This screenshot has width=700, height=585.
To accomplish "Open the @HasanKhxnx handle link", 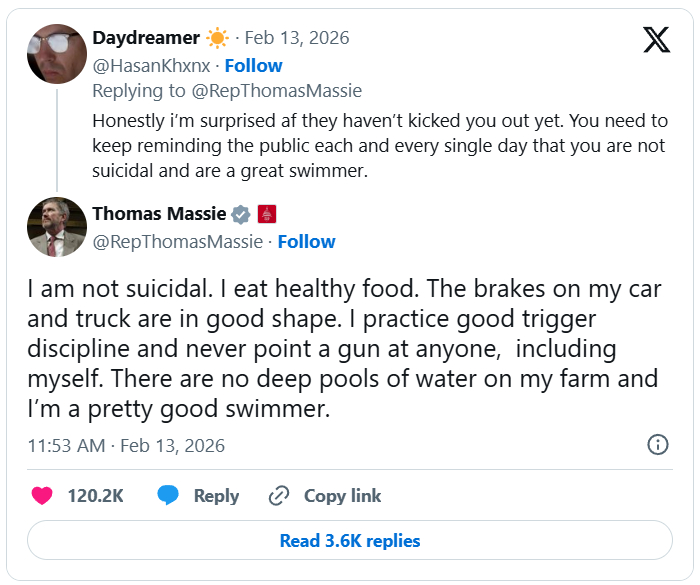I will (150, 65).
